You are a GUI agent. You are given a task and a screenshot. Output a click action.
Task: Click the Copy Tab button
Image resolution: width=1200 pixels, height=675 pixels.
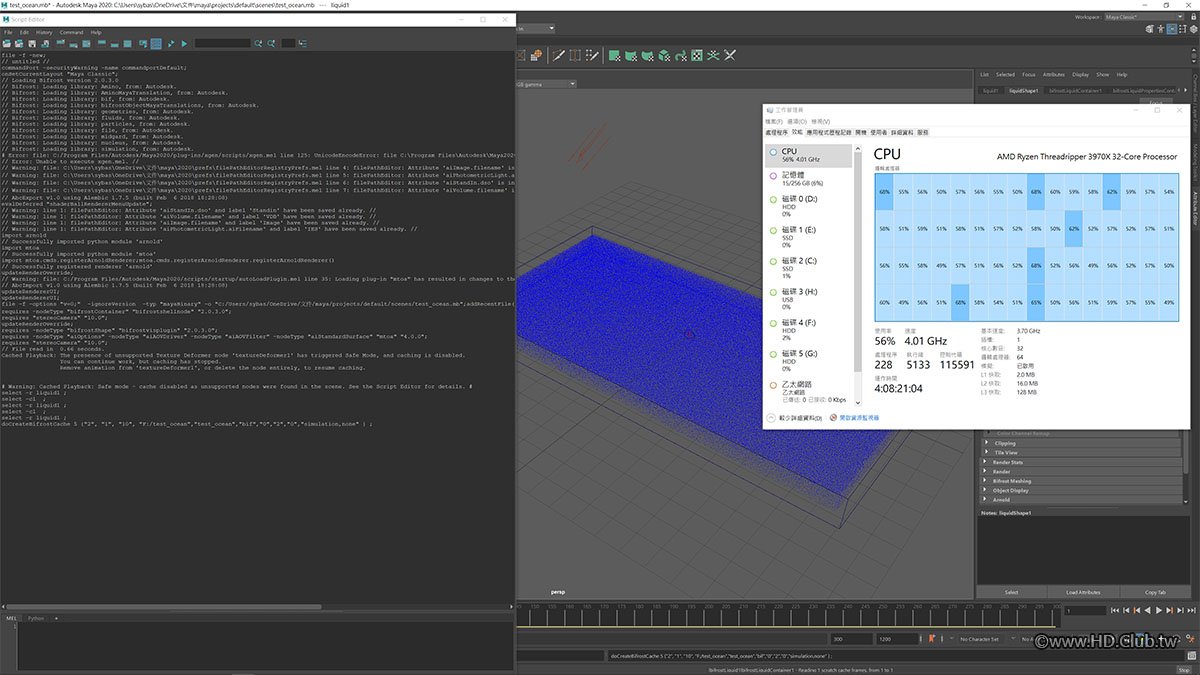pos(1155,592)
